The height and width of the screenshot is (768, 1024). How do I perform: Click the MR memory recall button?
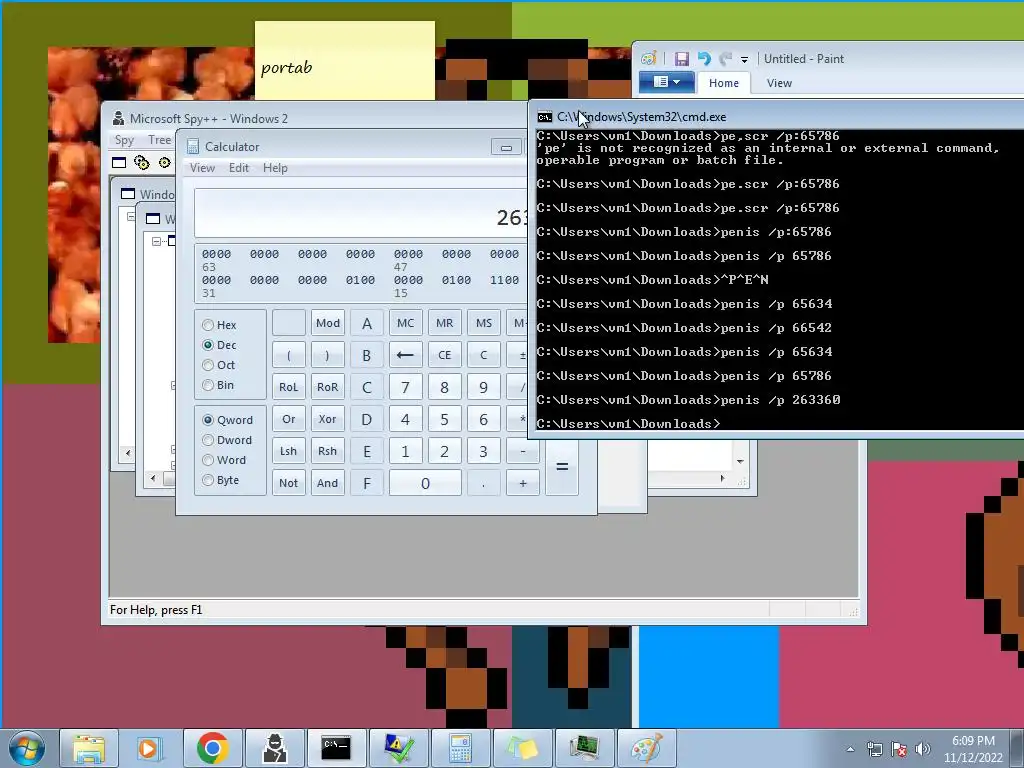445,323
